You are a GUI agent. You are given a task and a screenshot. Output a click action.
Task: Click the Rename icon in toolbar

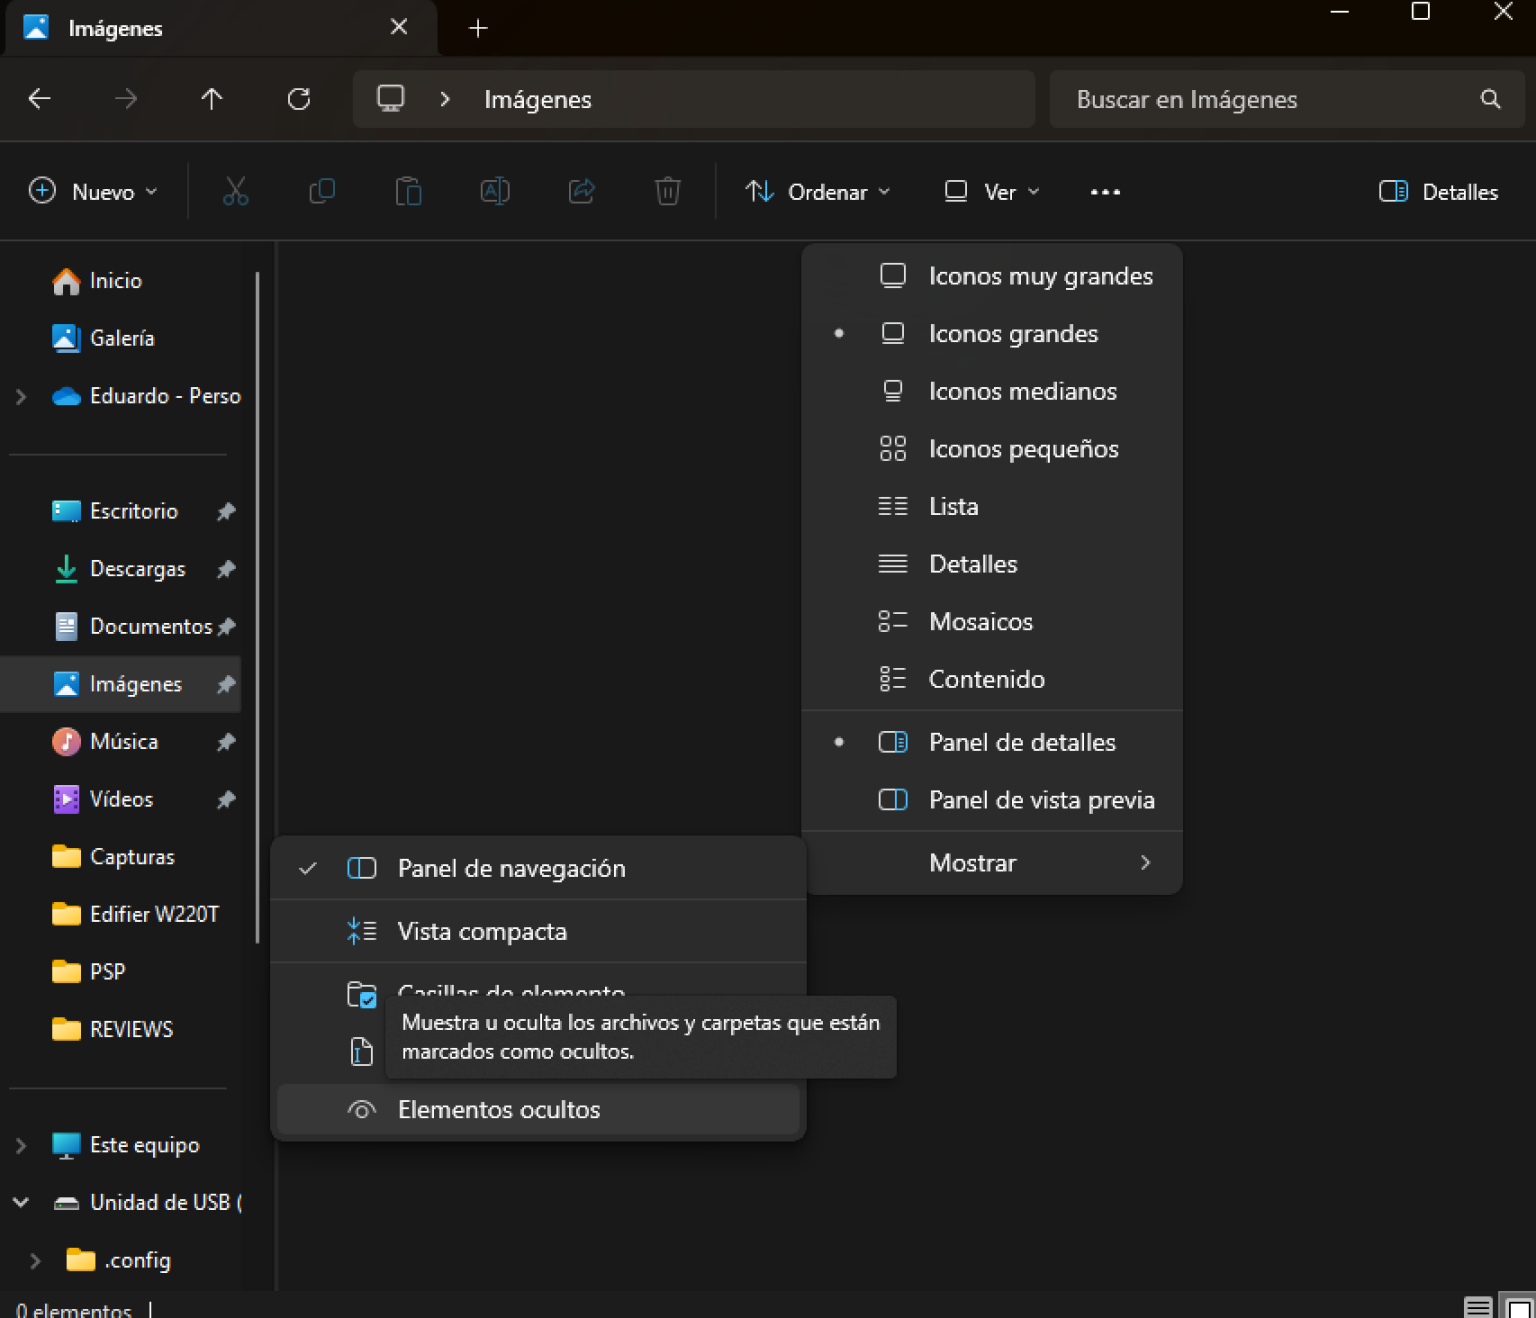click(x=495, y=191)
